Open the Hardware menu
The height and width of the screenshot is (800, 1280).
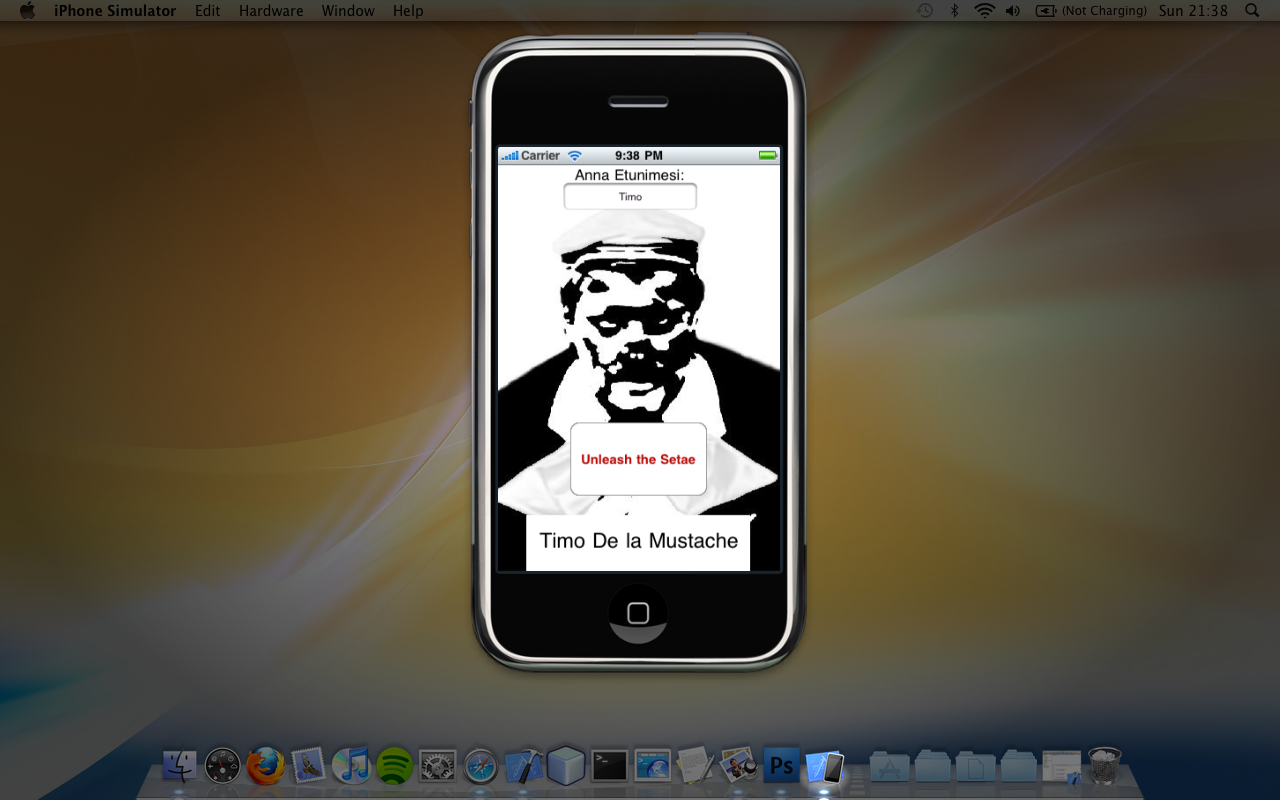(271, 11)
